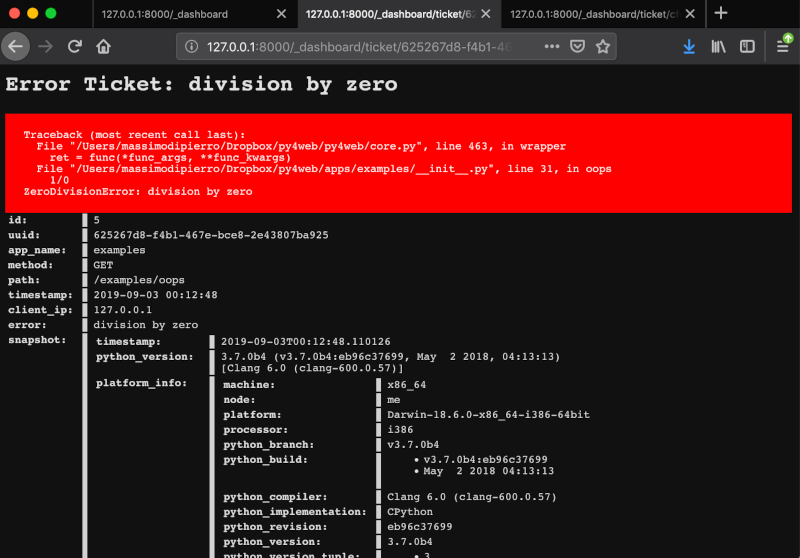Open page actions three-dot menu
Image resolution: width=800 pixels, height=558 pixels.
coord(552,47)
